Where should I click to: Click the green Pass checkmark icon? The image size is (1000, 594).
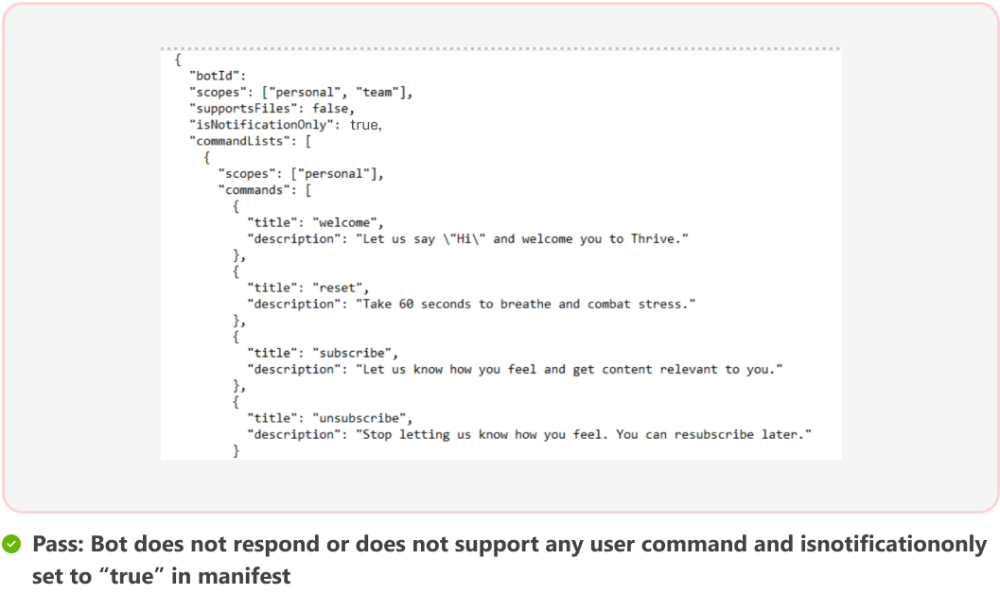tap(11, 543)
